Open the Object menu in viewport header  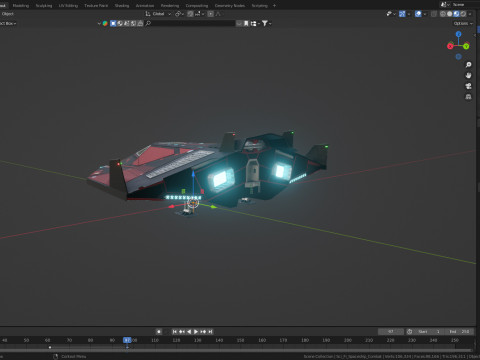8,14
